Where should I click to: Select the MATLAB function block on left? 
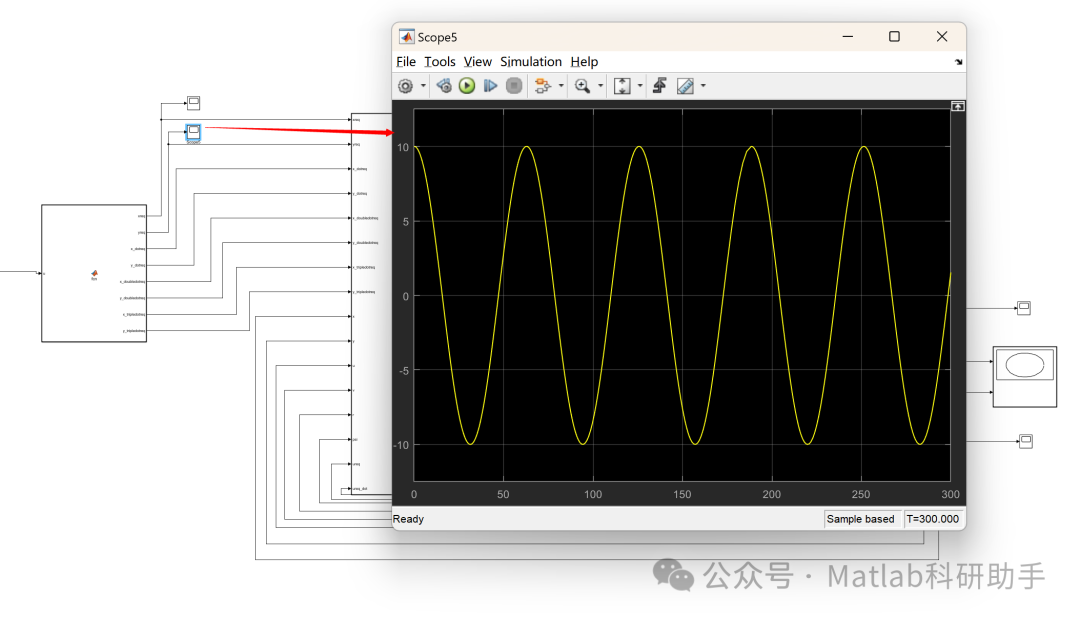pyautogui.click(x=94, y=273)
